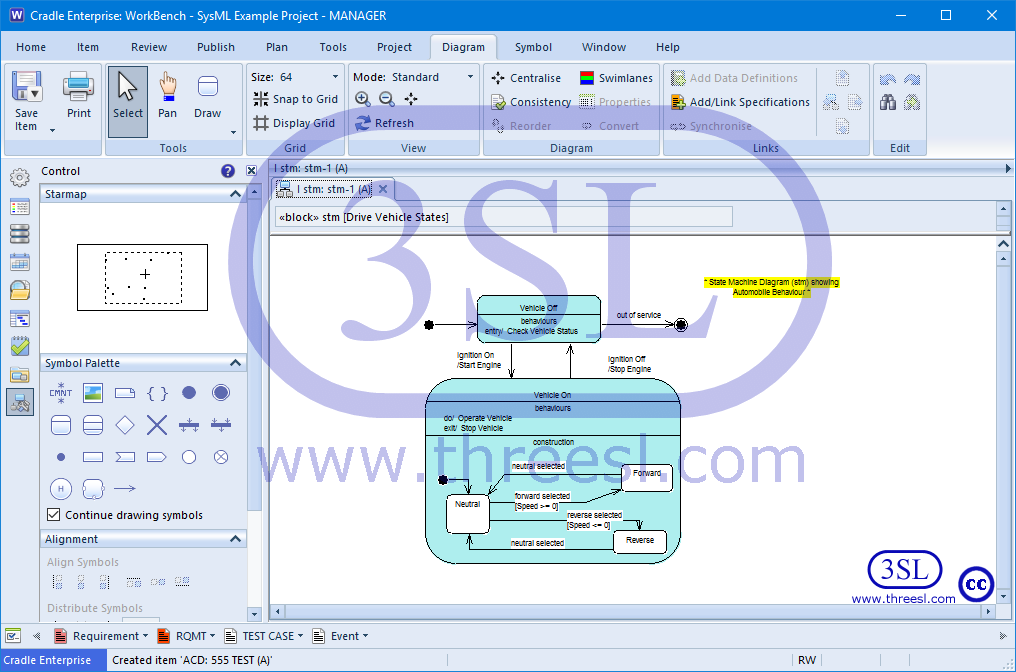Click the Consistency button
The image size is (1016, 672).
(531, 102)
